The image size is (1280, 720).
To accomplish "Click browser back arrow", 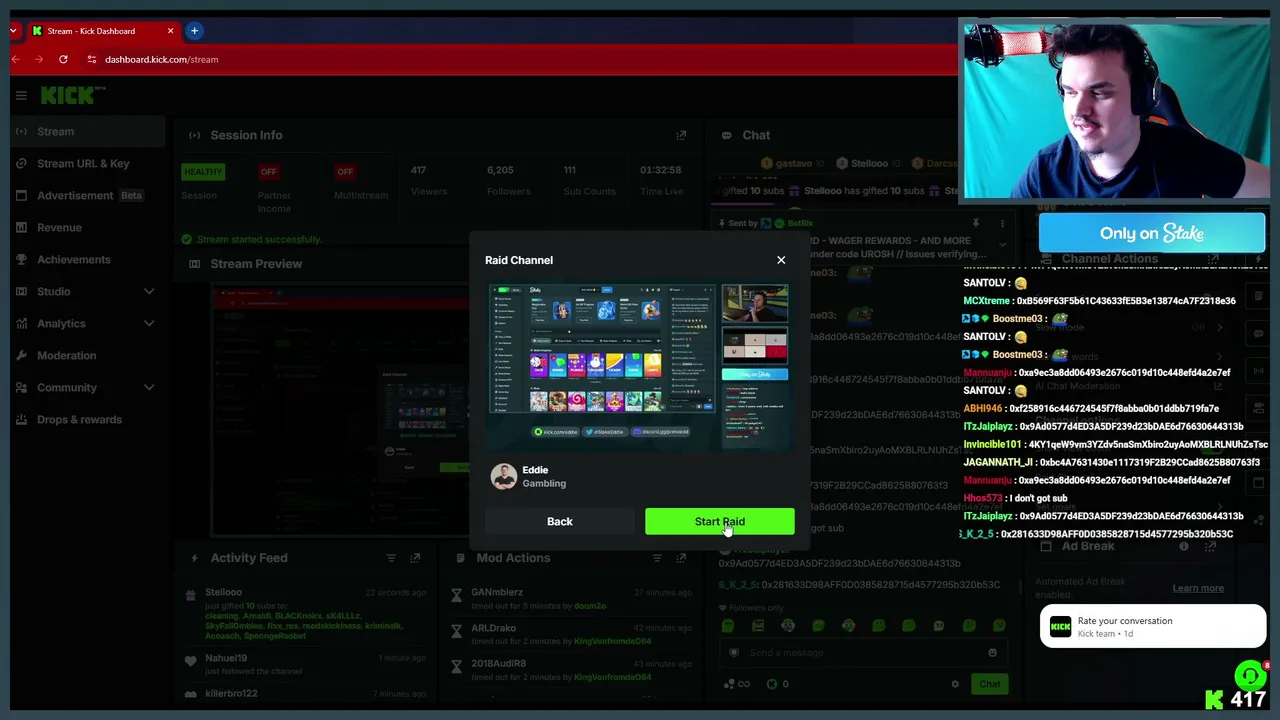I will pos(14,59).
